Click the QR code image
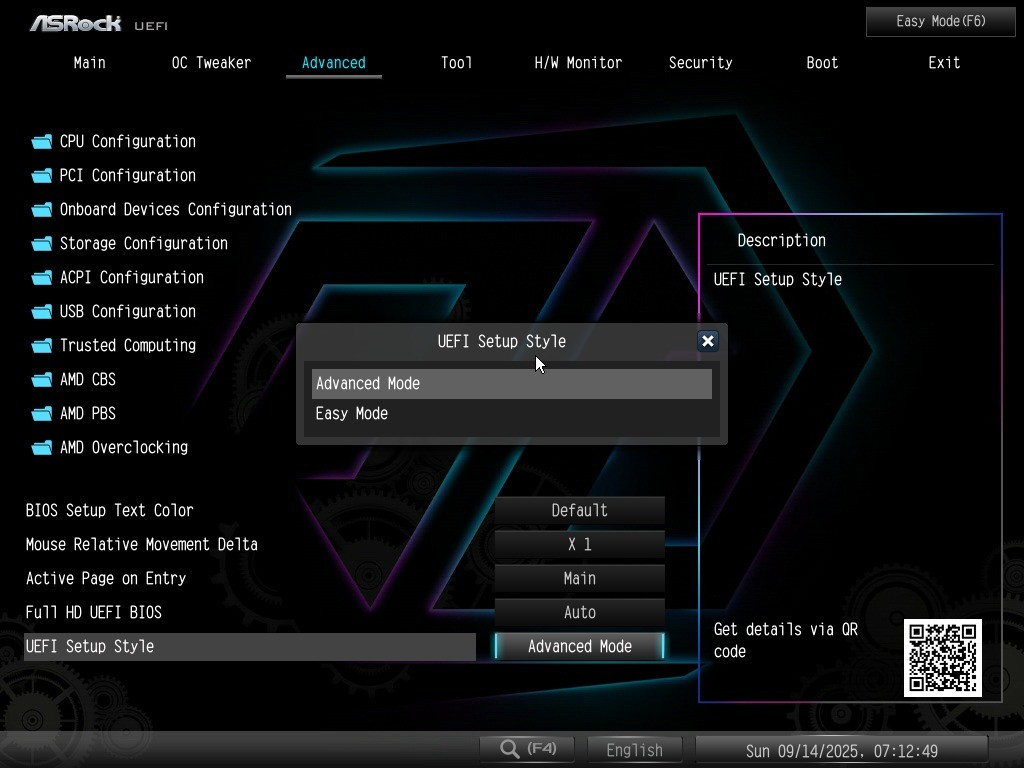 tap(942, 657)
